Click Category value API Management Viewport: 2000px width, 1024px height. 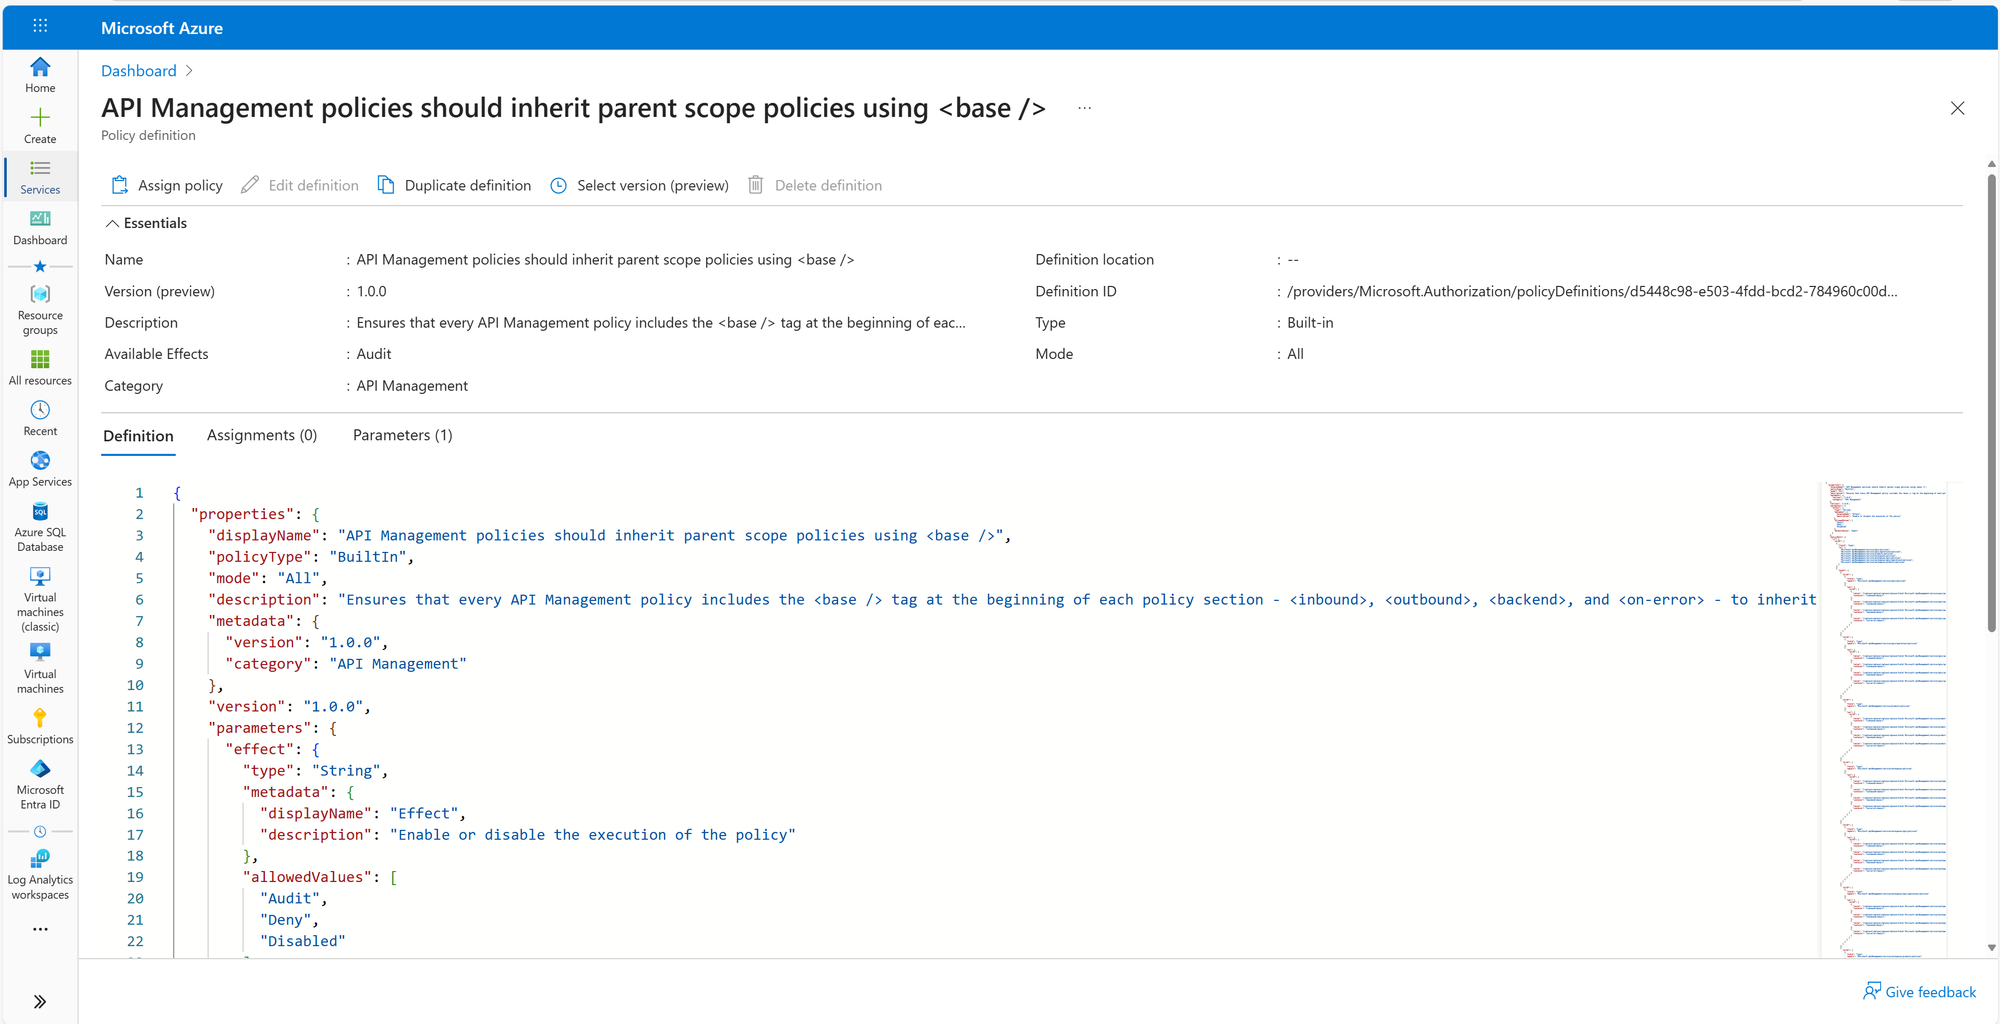[x=412, y=386]
